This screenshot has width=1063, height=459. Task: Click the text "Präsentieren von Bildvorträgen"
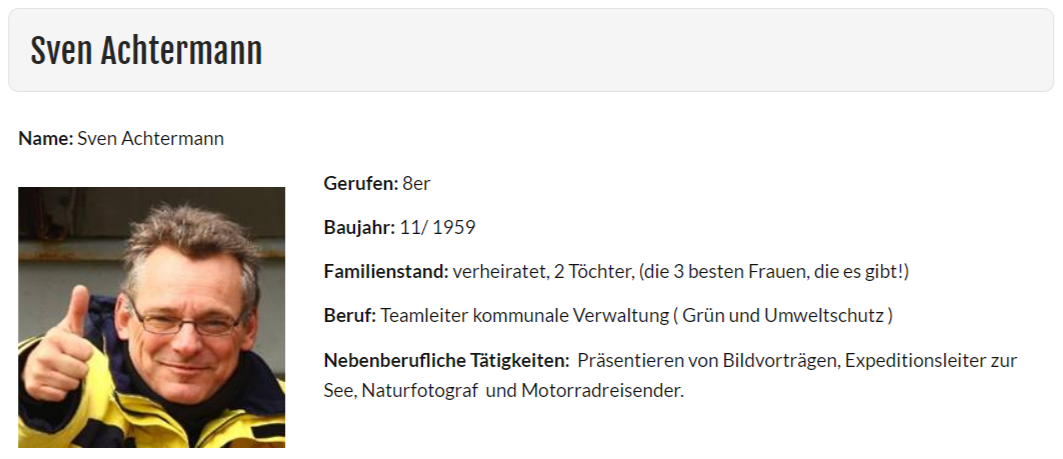pos(708,360)
